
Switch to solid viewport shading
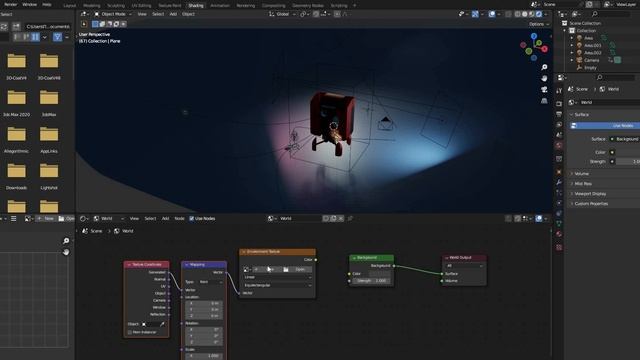pos(524,14)
